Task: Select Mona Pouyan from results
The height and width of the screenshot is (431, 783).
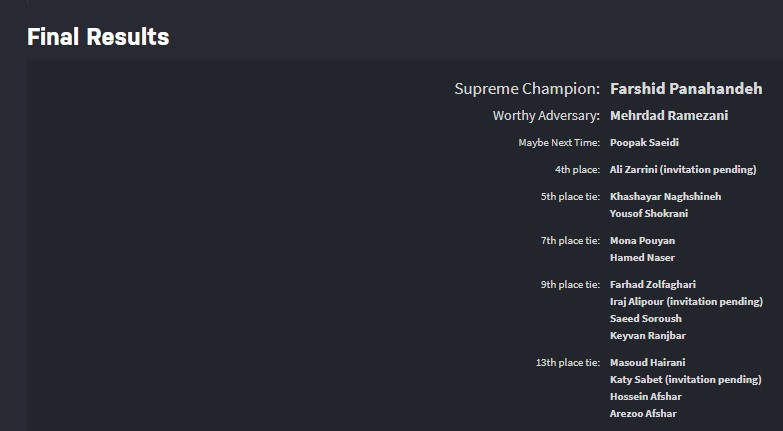Action: [642, 241]
